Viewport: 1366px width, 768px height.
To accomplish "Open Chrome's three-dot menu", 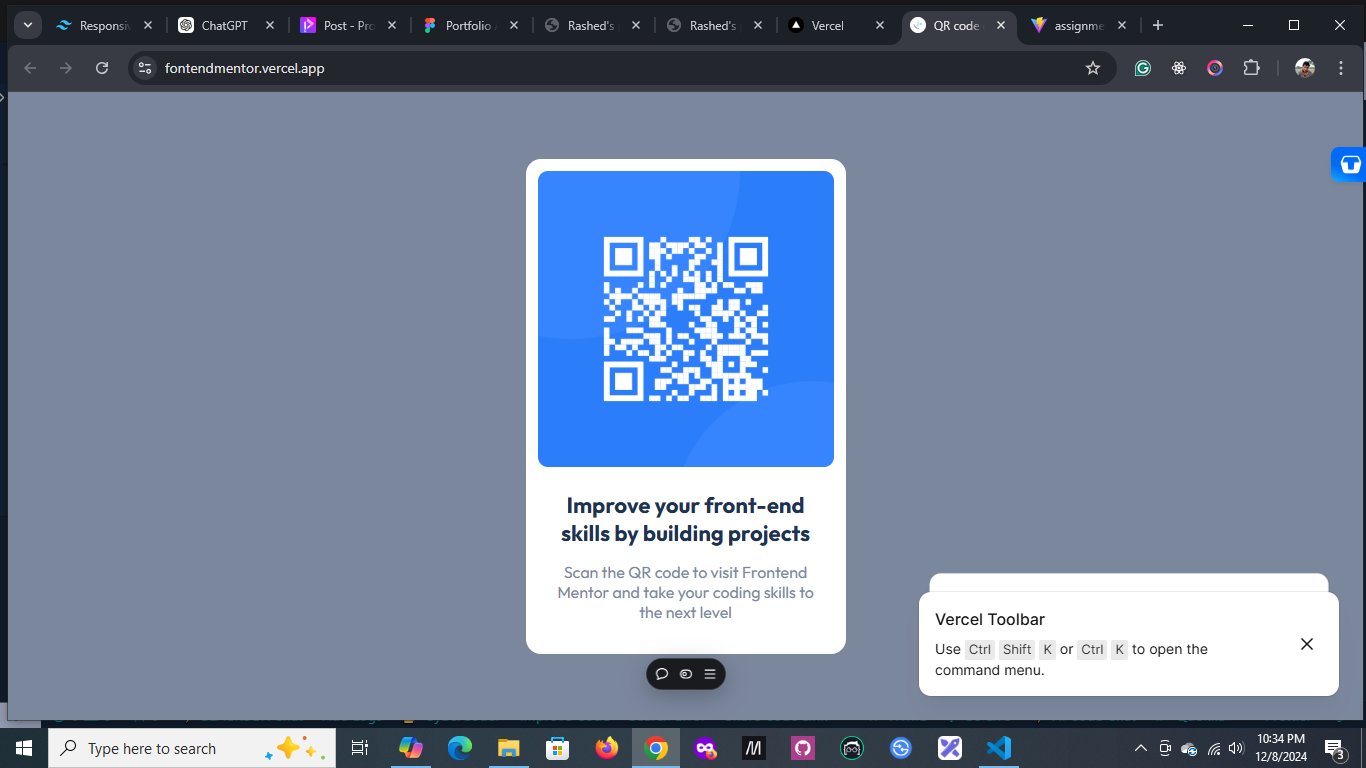I will 1340,68.
